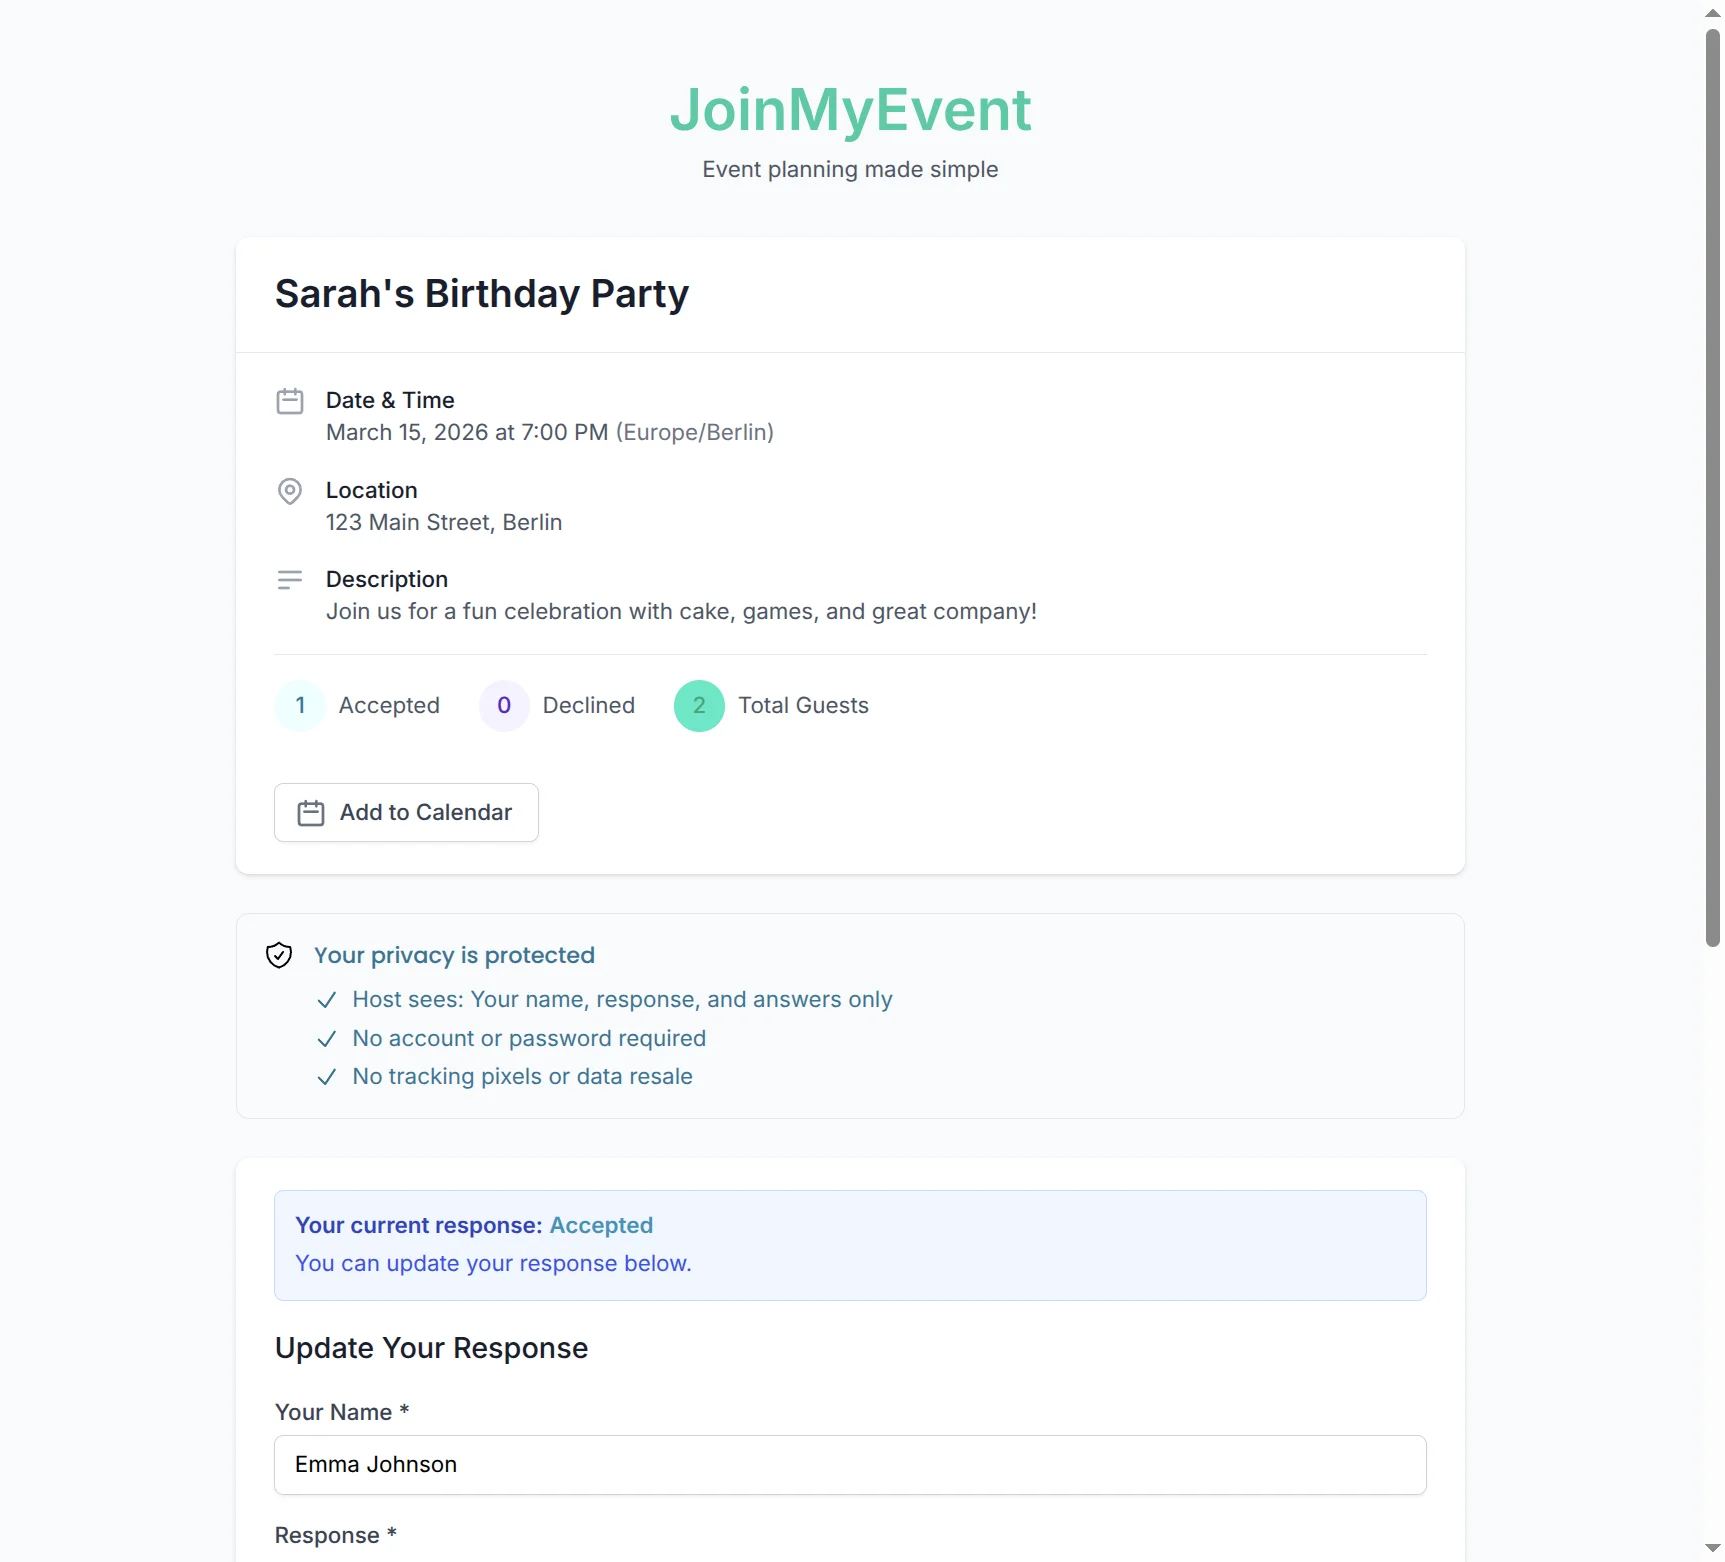Screen dimensions: 1725x1562
Task: Click the address '123 Main Street, Berlin'
Action: (443, 522)
